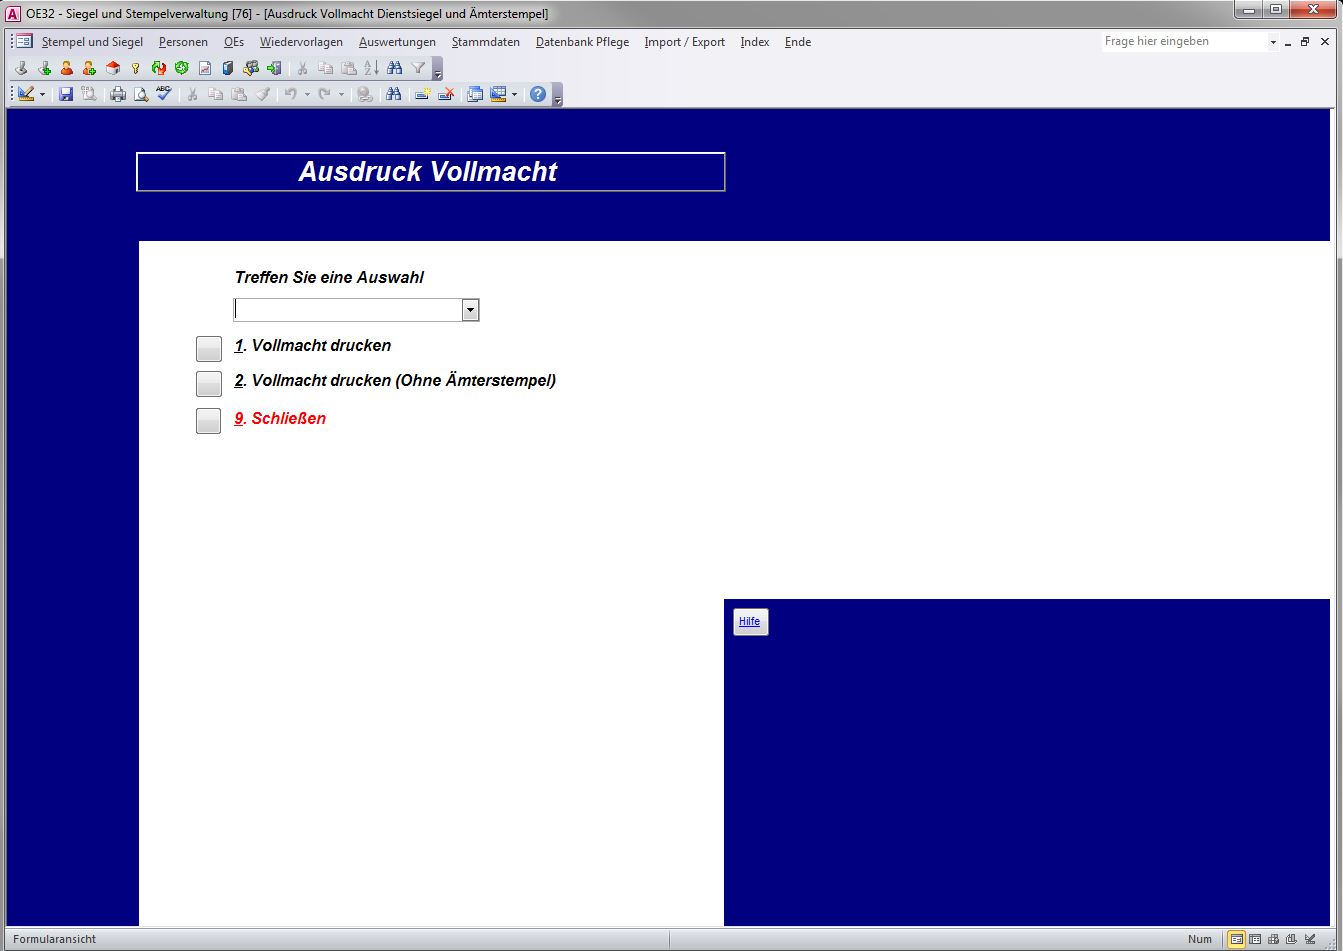The height and width of the screenshot is (951, 1343).
Task: Click inside the 'Treffen Sie eine Auswahl' field
Action: click(x=348, y=310)
